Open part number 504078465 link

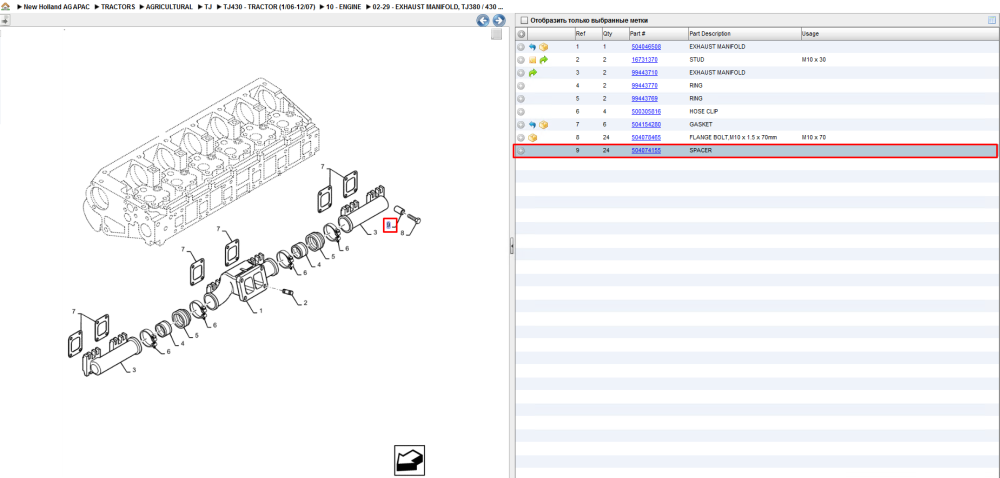click(645, 138)
